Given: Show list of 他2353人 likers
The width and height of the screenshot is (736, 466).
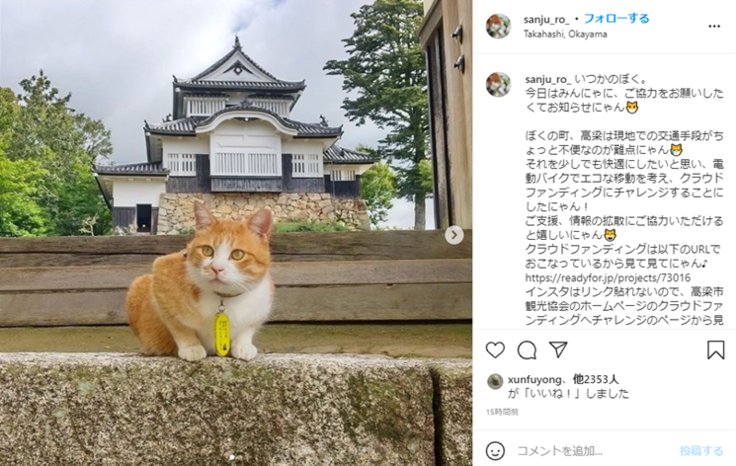Looking at the screenshot, I should tap(595, 379).
